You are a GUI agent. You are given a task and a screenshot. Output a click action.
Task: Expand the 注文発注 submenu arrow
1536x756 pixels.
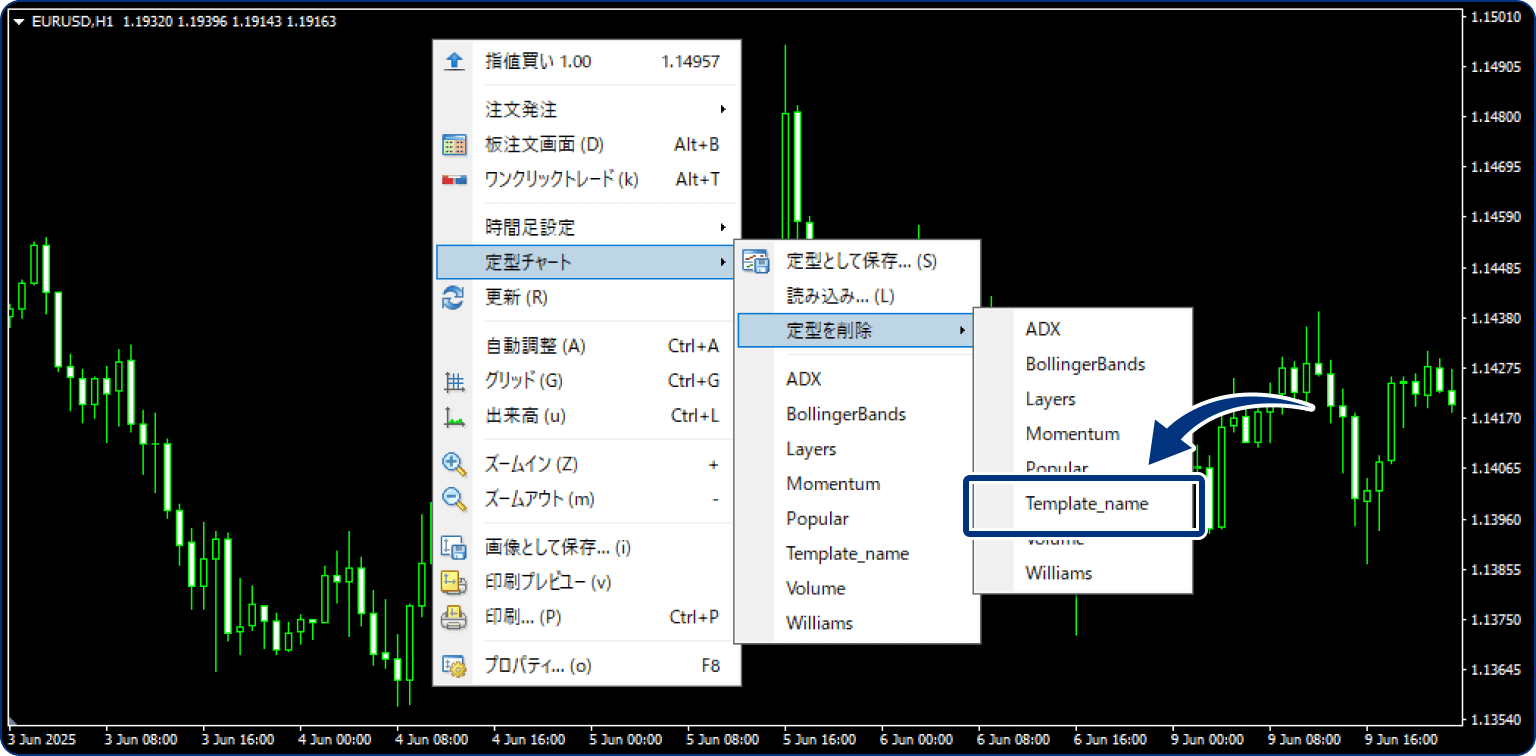click(x=722, y=109)
